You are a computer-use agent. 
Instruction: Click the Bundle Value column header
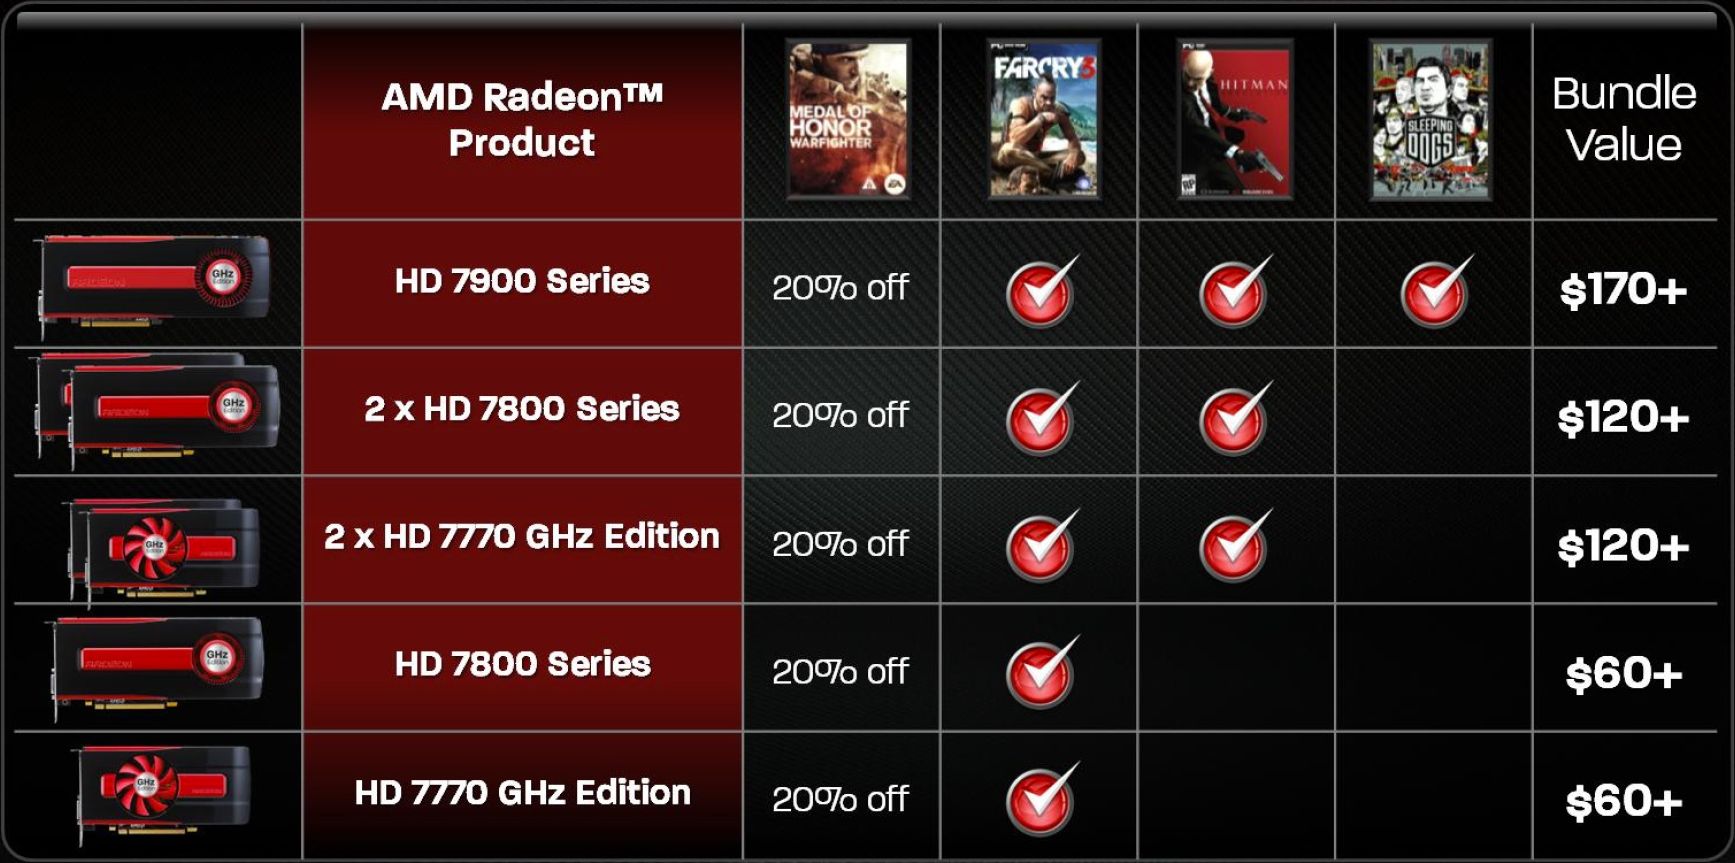coord(1623,119)
